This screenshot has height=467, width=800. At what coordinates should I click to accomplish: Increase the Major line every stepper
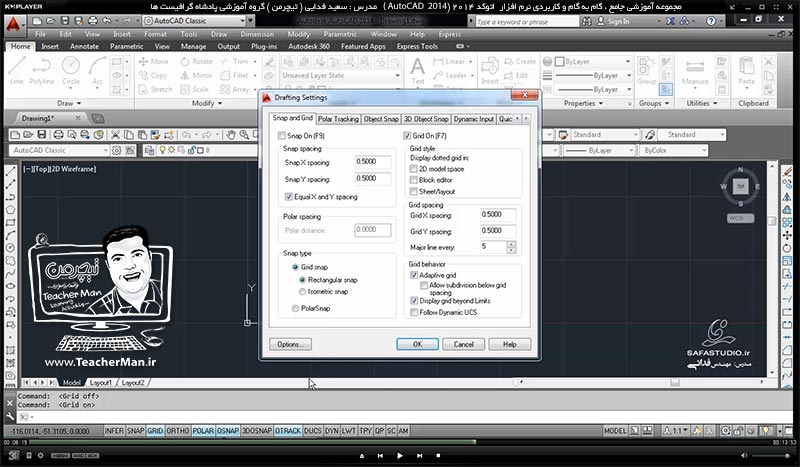coord(511,244)
